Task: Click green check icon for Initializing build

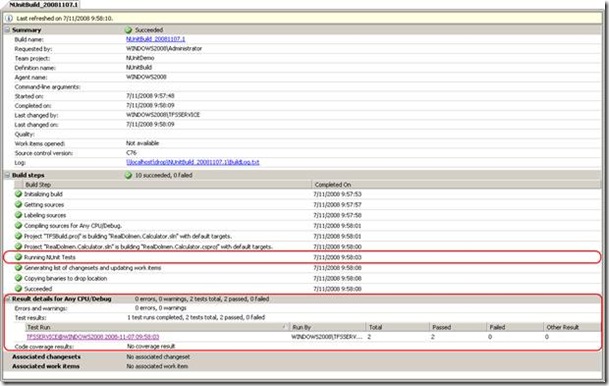Action: click(18, 194)
